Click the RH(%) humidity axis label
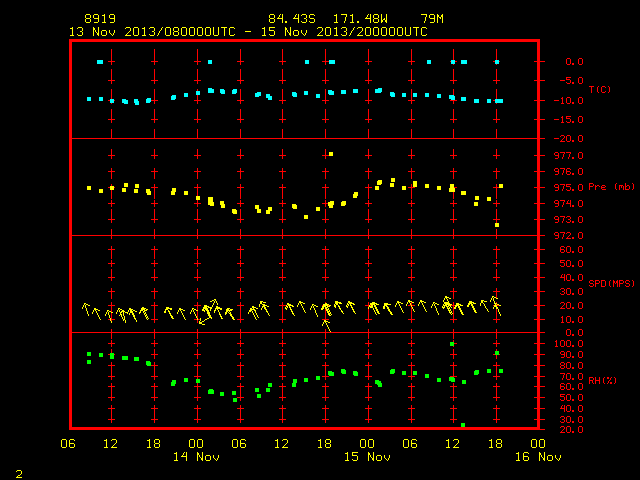This screenshot has width=640, height=480. coord(602,380)
